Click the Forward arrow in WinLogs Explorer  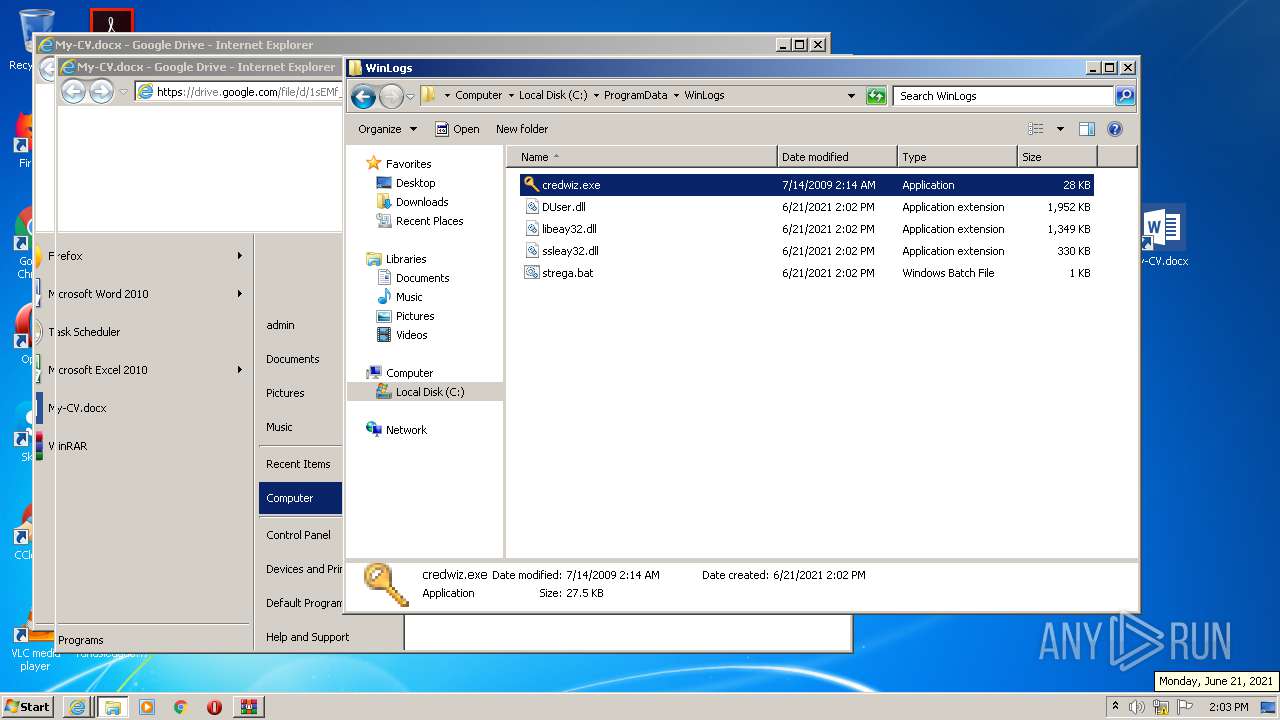[391, 96]
